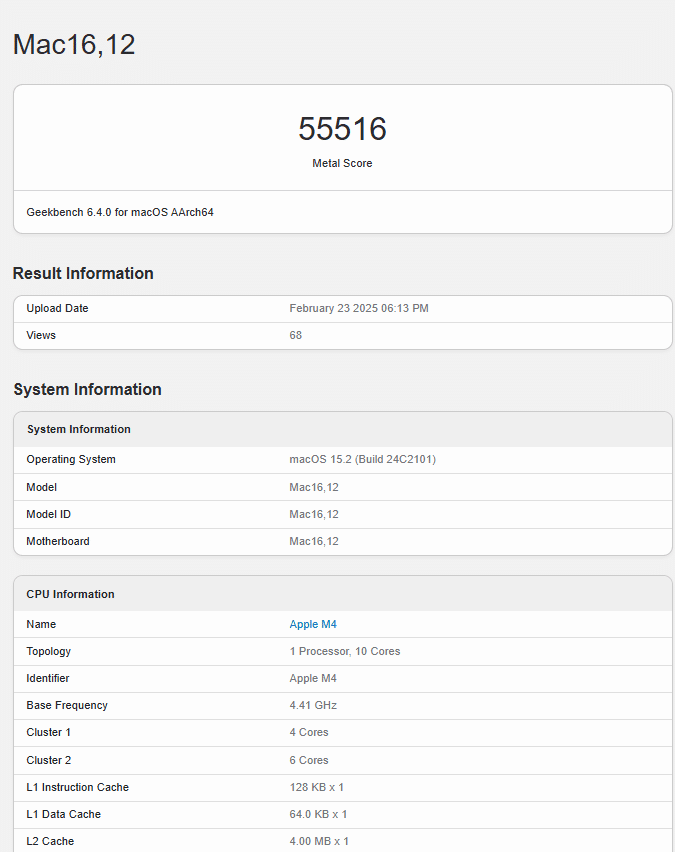Select the Upload Date label

click(57, 308)
